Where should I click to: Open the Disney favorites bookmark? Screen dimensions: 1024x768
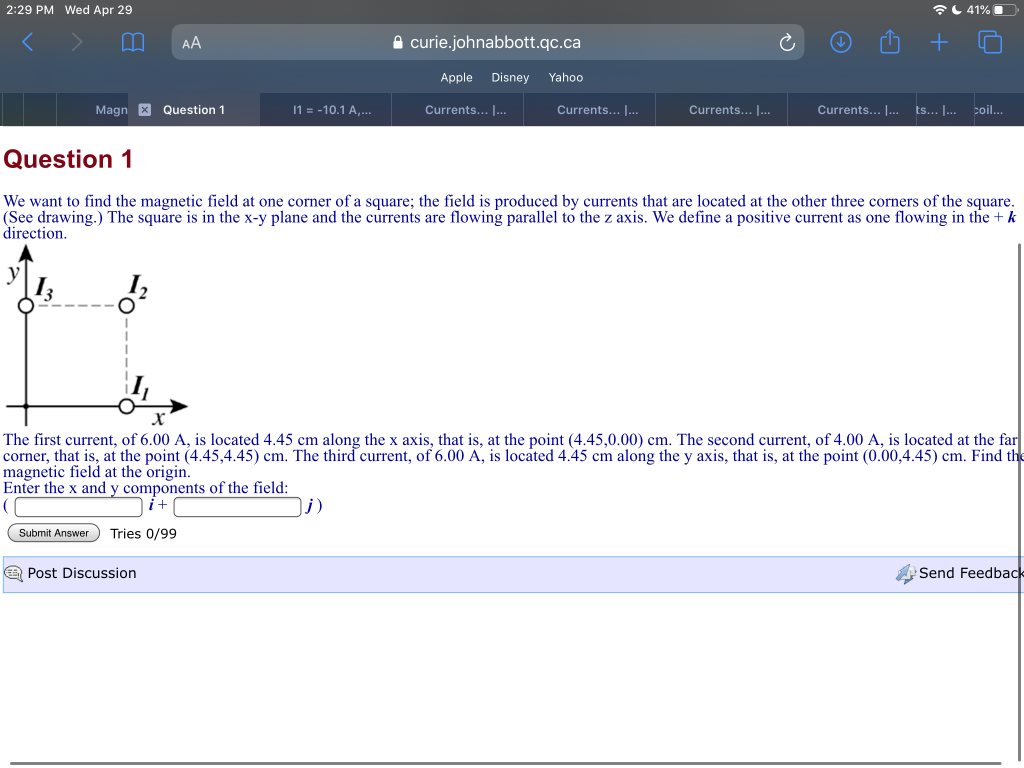tap(510, 77)
